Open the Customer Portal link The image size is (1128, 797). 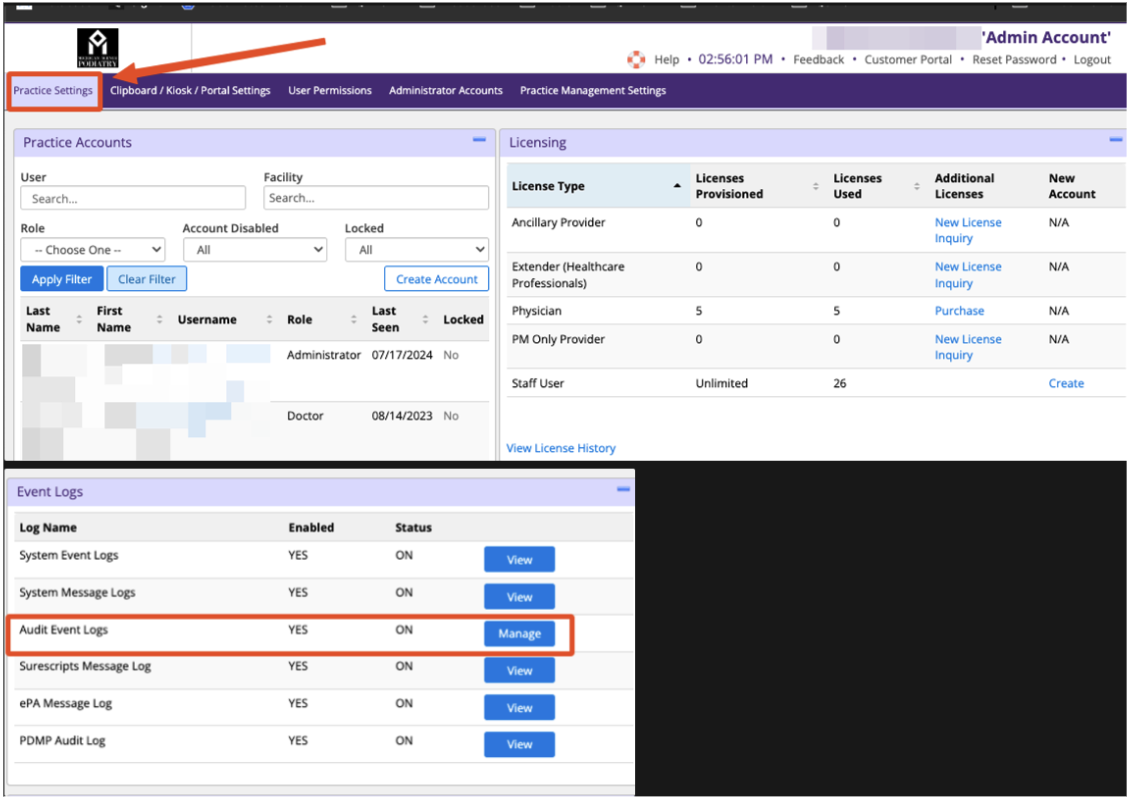(908, 60)
